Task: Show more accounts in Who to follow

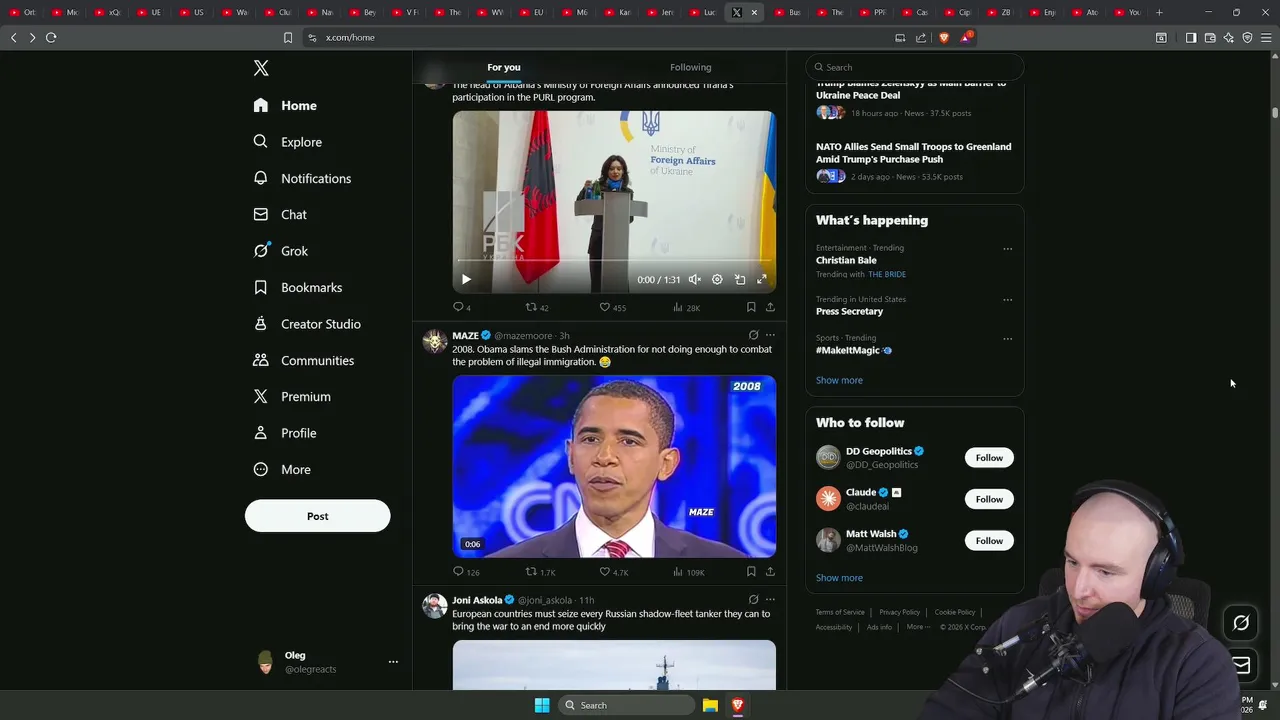Action: pos(839,578)
